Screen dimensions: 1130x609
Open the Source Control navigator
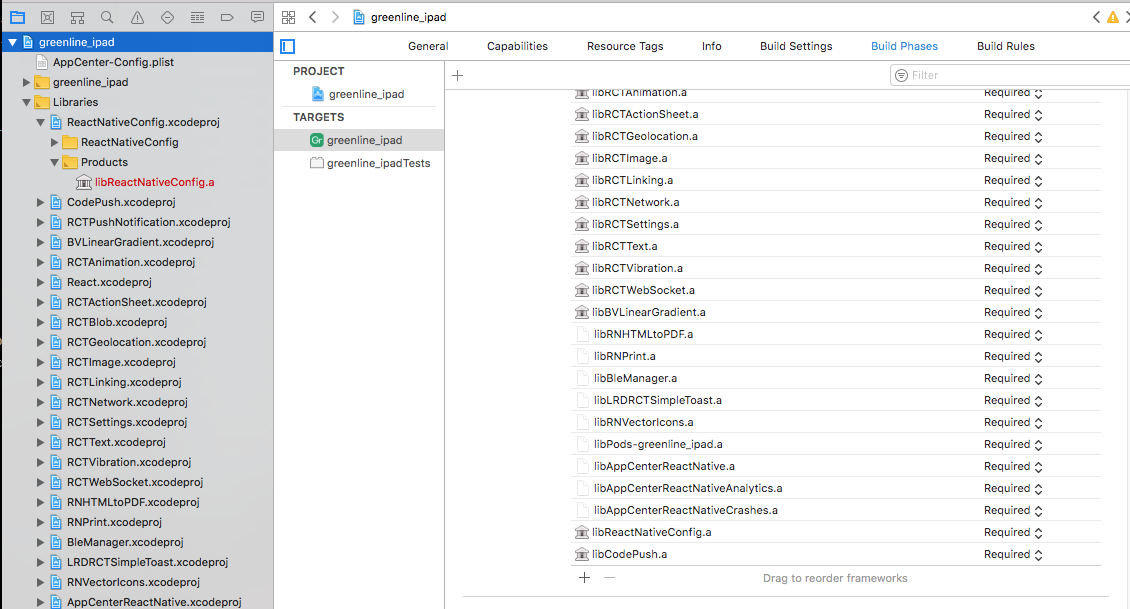click(x=48, y=17)
